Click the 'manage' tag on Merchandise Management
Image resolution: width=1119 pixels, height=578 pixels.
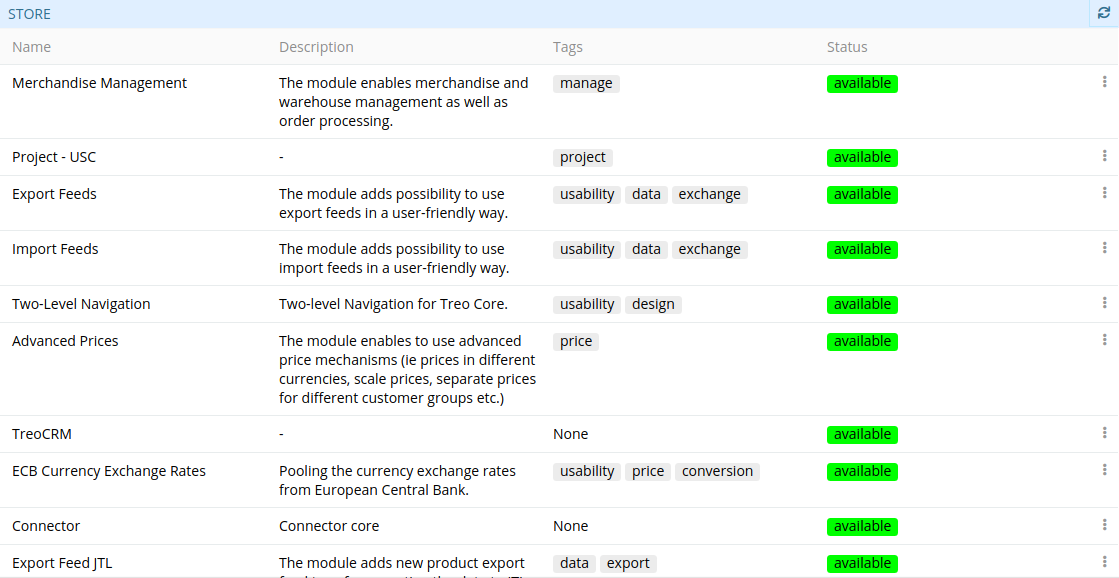coord(586,84)
